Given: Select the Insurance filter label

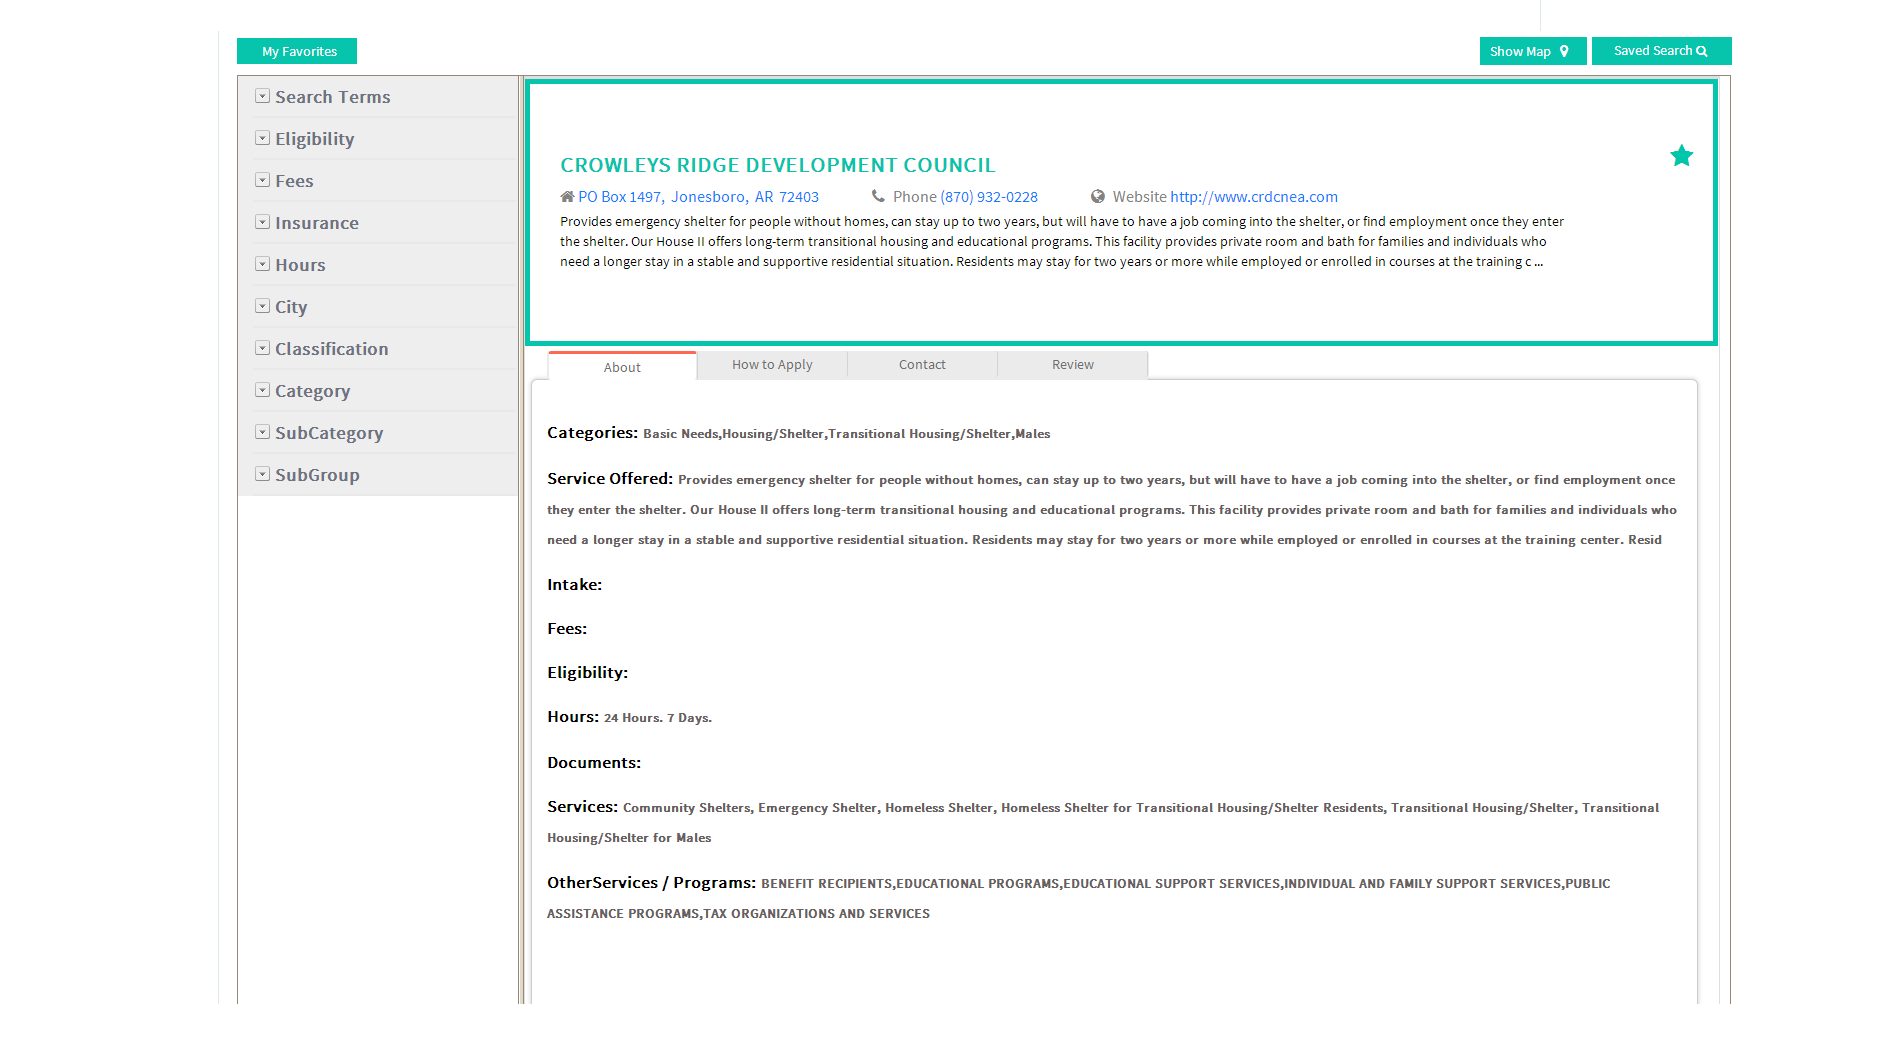Looking at the screenshot, I should pyautogui.click(x=317, y=223).
